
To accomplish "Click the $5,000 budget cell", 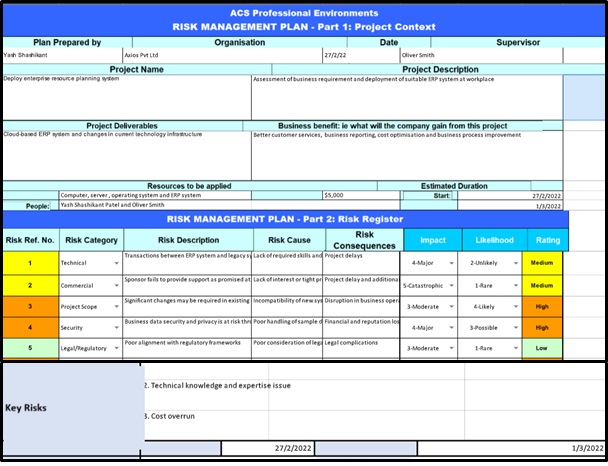I will [x=361, y=195].
